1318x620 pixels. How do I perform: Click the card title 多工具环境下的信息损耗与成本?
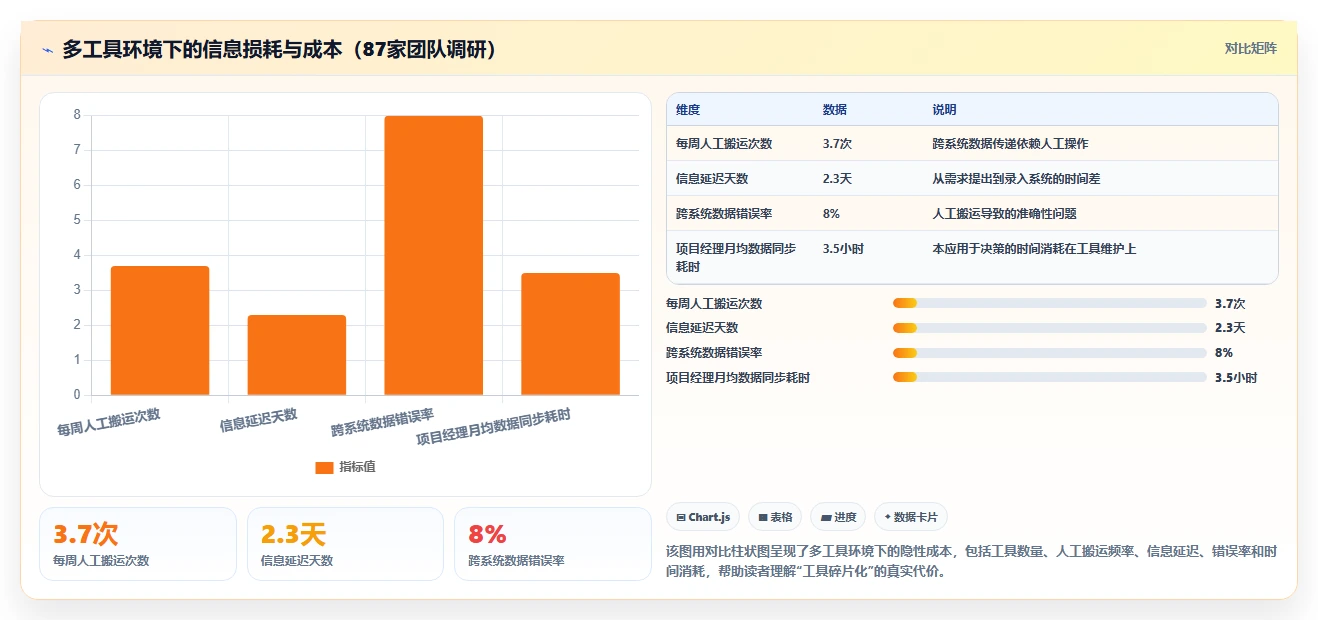(x=280, y=50)
